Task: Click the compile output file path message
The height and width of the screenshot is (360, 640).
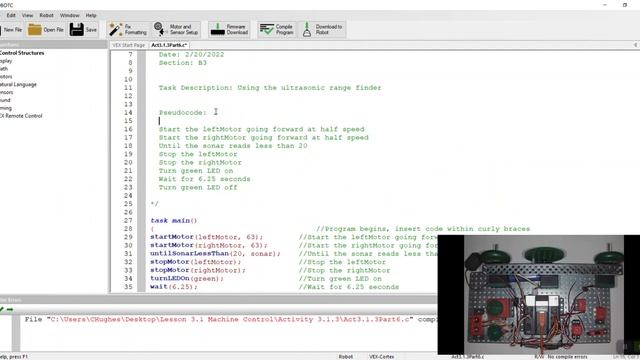Action: coord(231,320)
